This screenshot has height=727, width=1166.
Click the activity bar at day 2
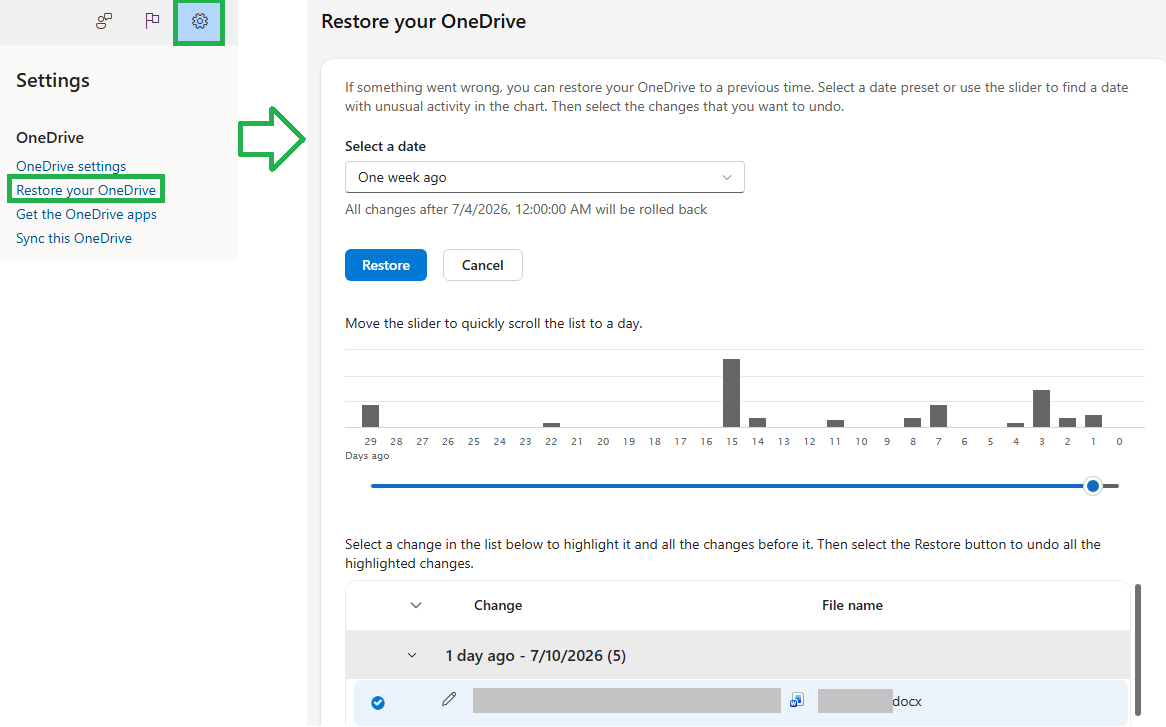(x=1067, y=423)
